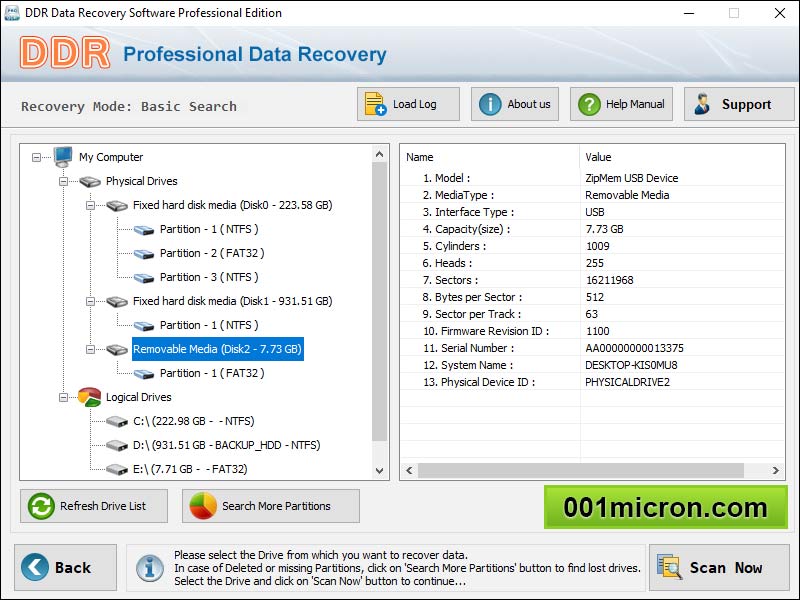Select Removable Media Disk2 drive

point(217,349)
